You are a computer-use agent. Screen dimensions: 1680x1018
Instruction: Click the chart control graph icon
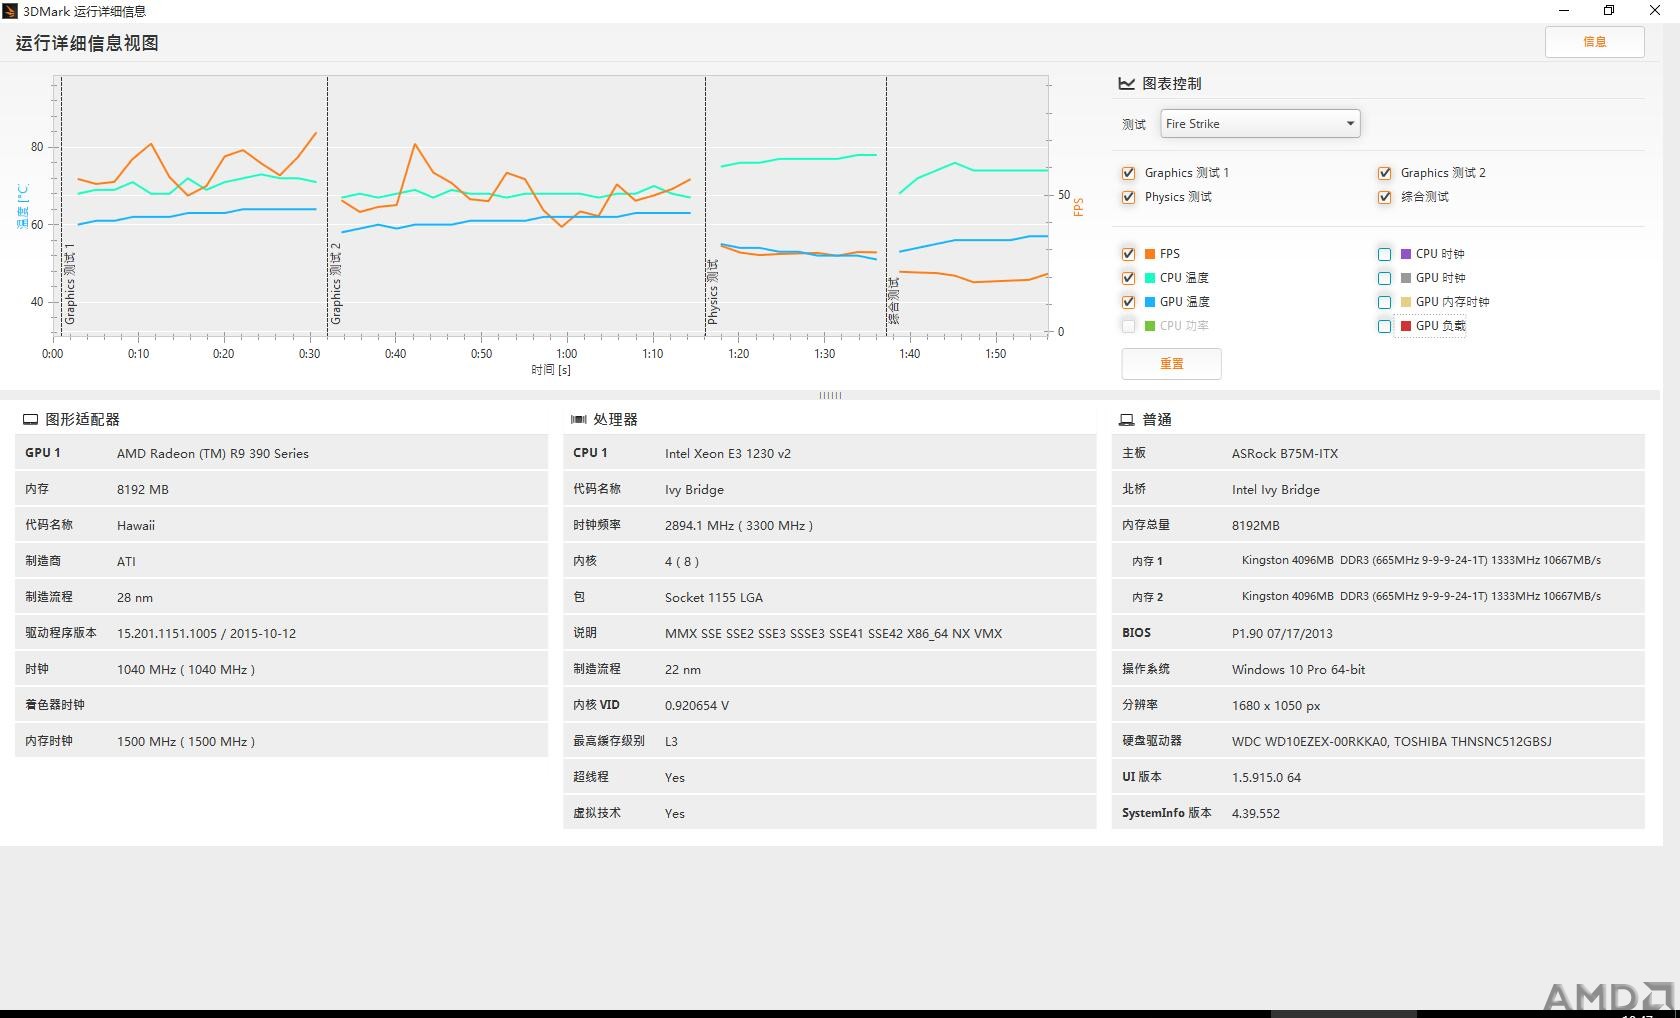click(1126, 84)
